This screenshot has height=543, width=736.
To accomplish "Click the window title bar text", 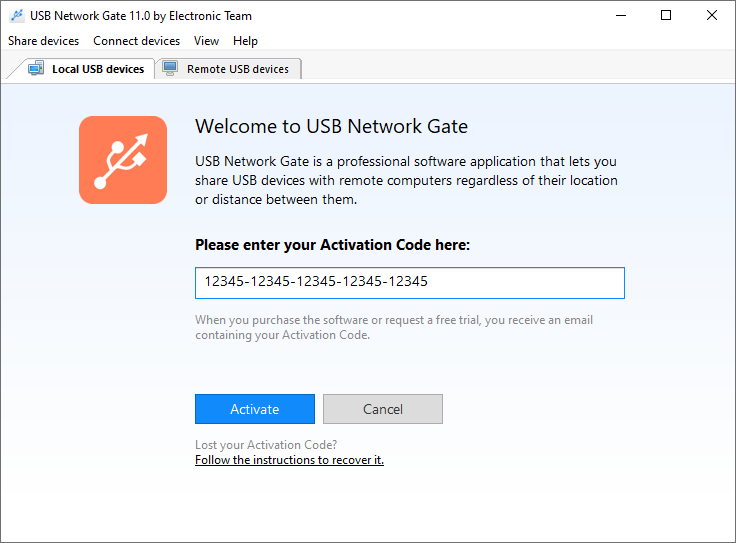I will (142, 16).
